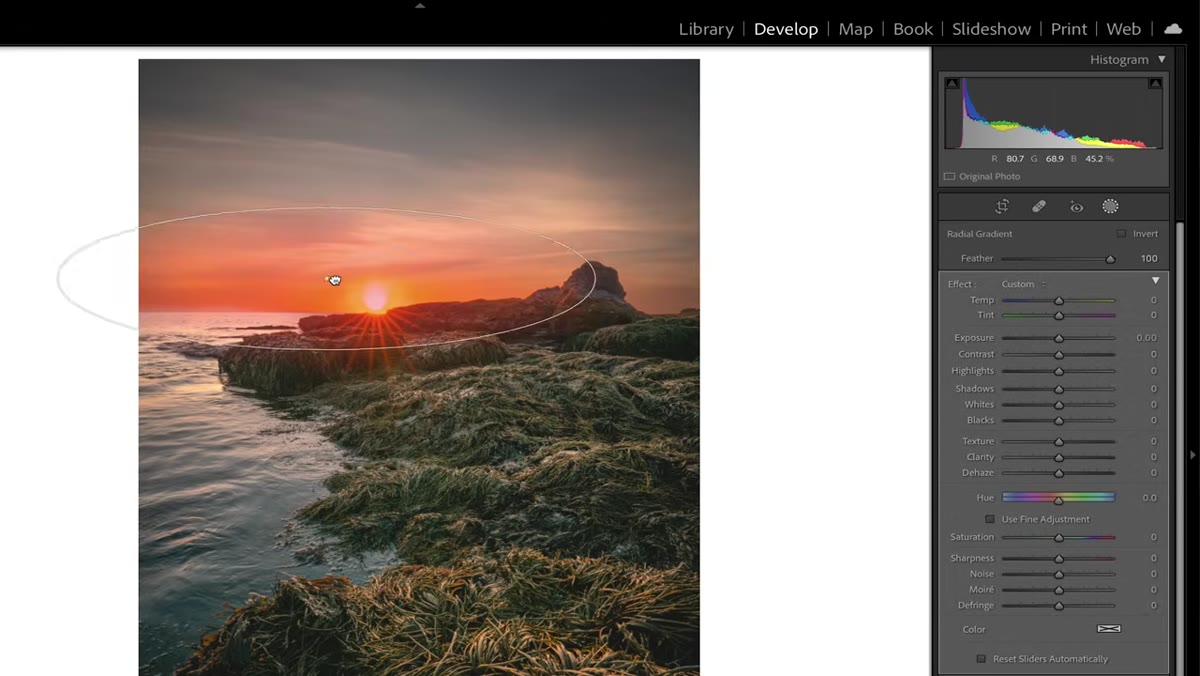1200x676 pixels.
Task: Click the Clarity label
Action: [980, 457]
